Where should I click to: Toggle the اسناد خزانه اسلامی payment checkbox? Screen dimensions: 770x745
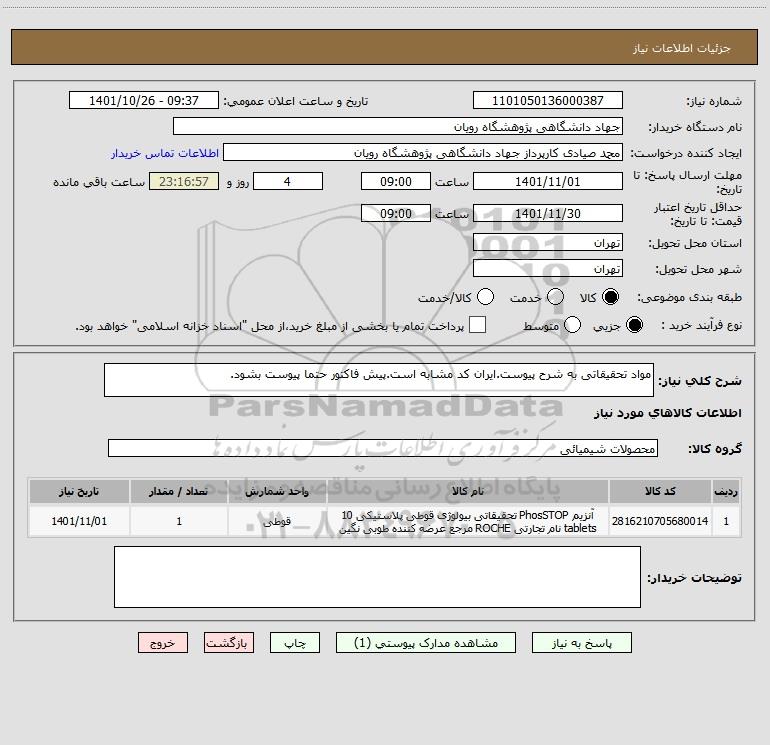click(x=477, y=325)
